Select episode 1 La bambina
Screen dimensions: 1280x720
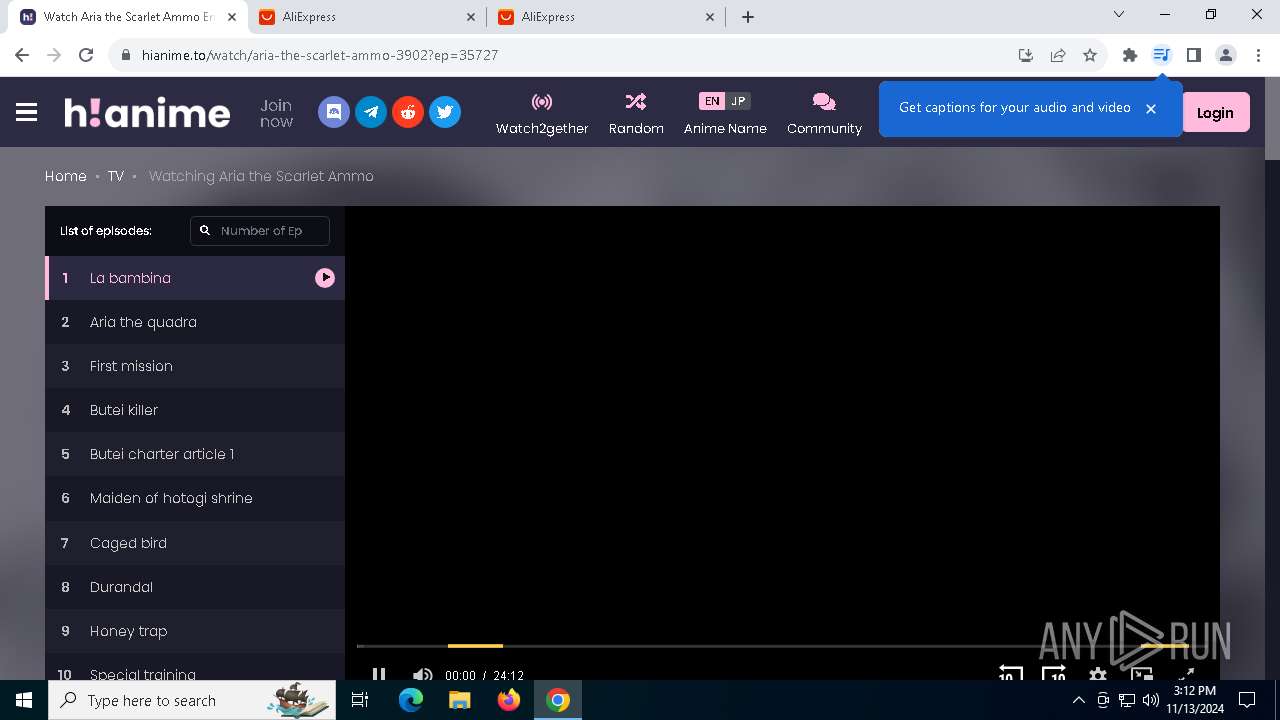pyautogui.click(x=195, y=278)
